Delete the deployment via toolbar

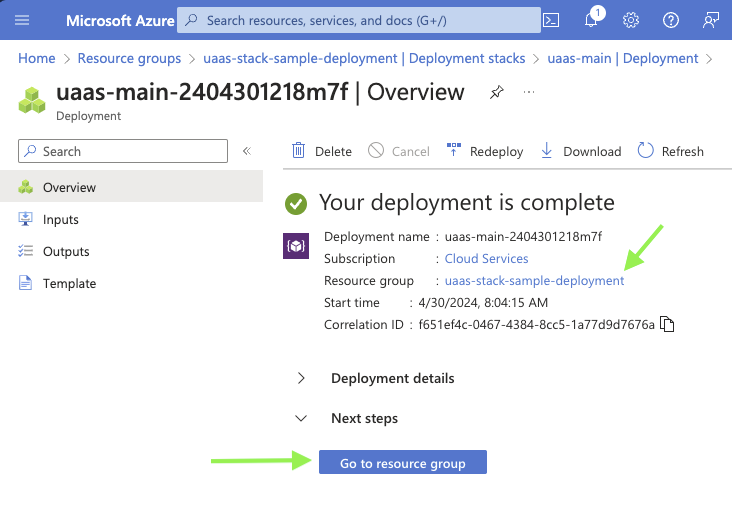pos(322,151)
